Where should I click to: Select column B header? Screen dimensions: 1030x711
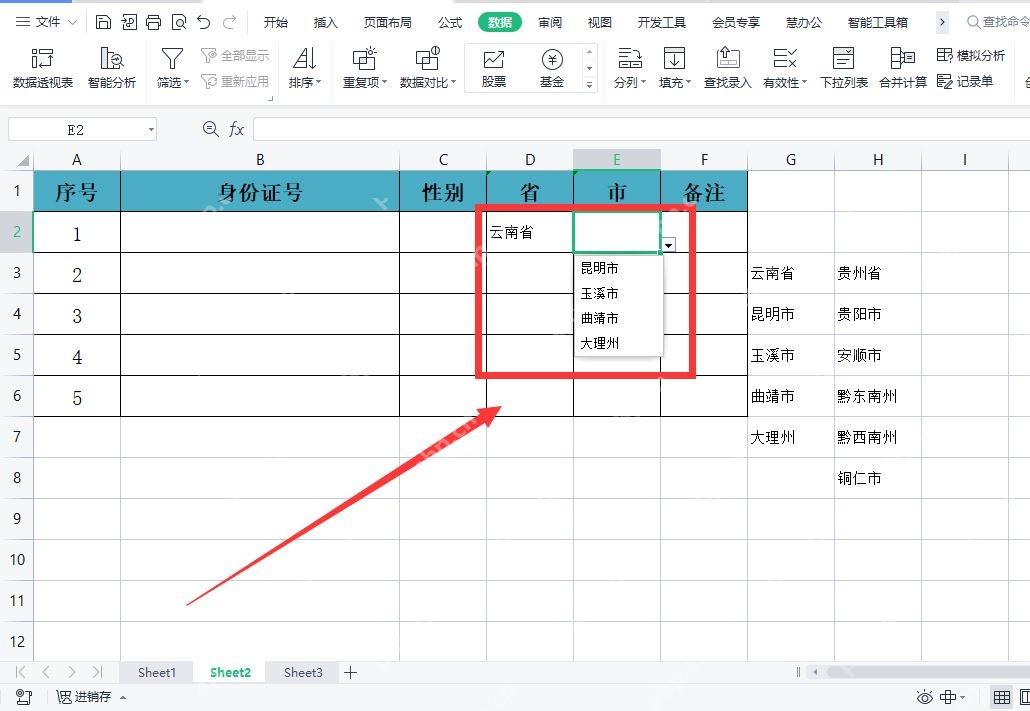coord(260,160)
